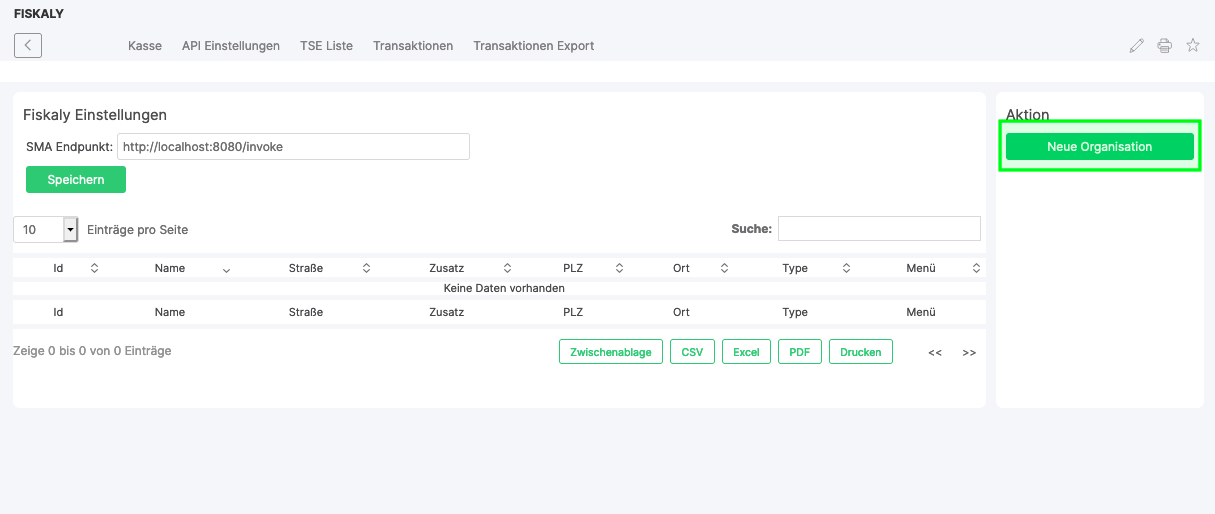Export table as CSV
This screenshot has height=514, width=1215.
[x=692, y=352]
